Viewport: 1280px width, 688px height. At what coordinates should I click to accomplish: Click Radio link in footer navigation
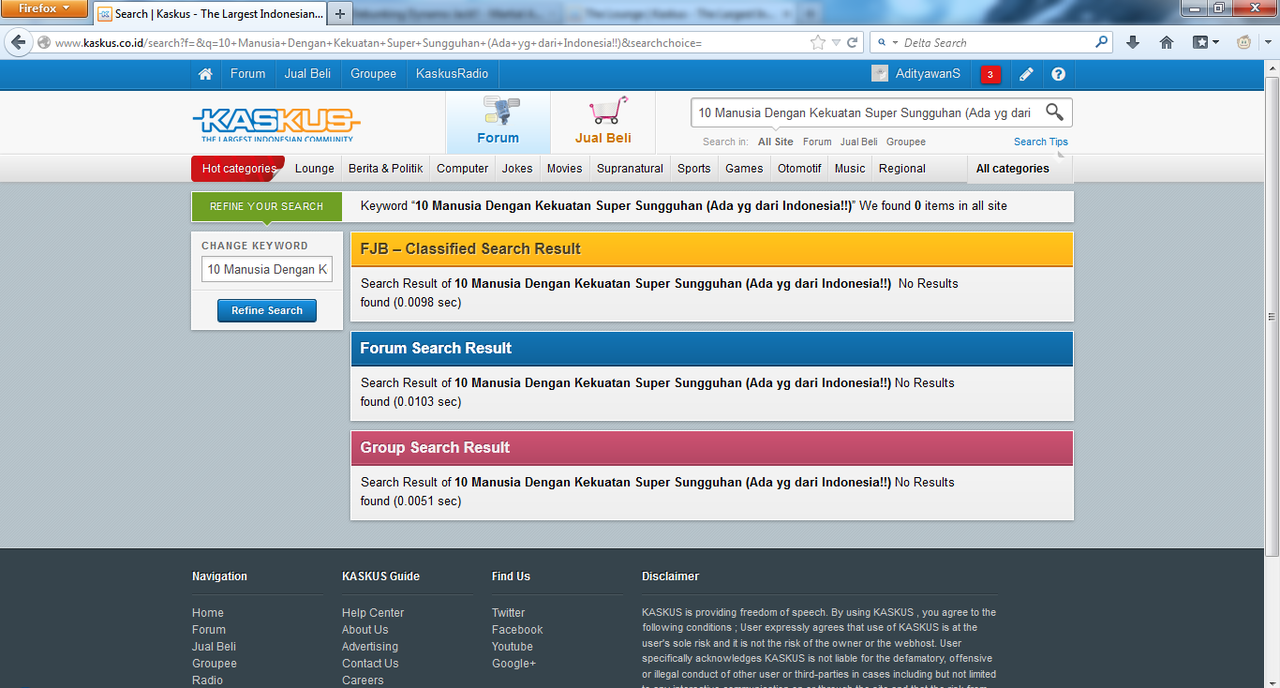click(207, 681)
